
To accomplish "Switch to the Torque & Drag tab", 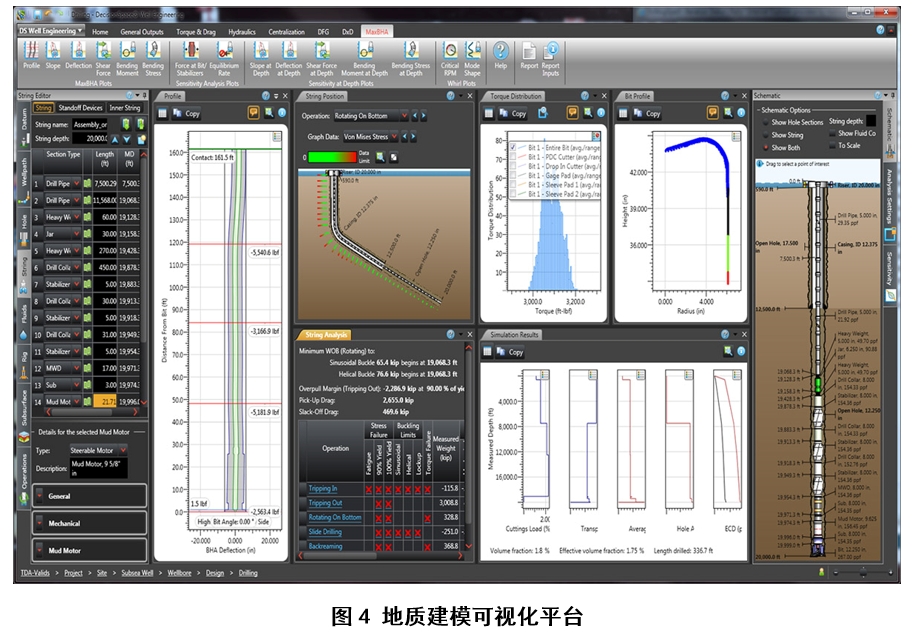I will tap(196, 32).
